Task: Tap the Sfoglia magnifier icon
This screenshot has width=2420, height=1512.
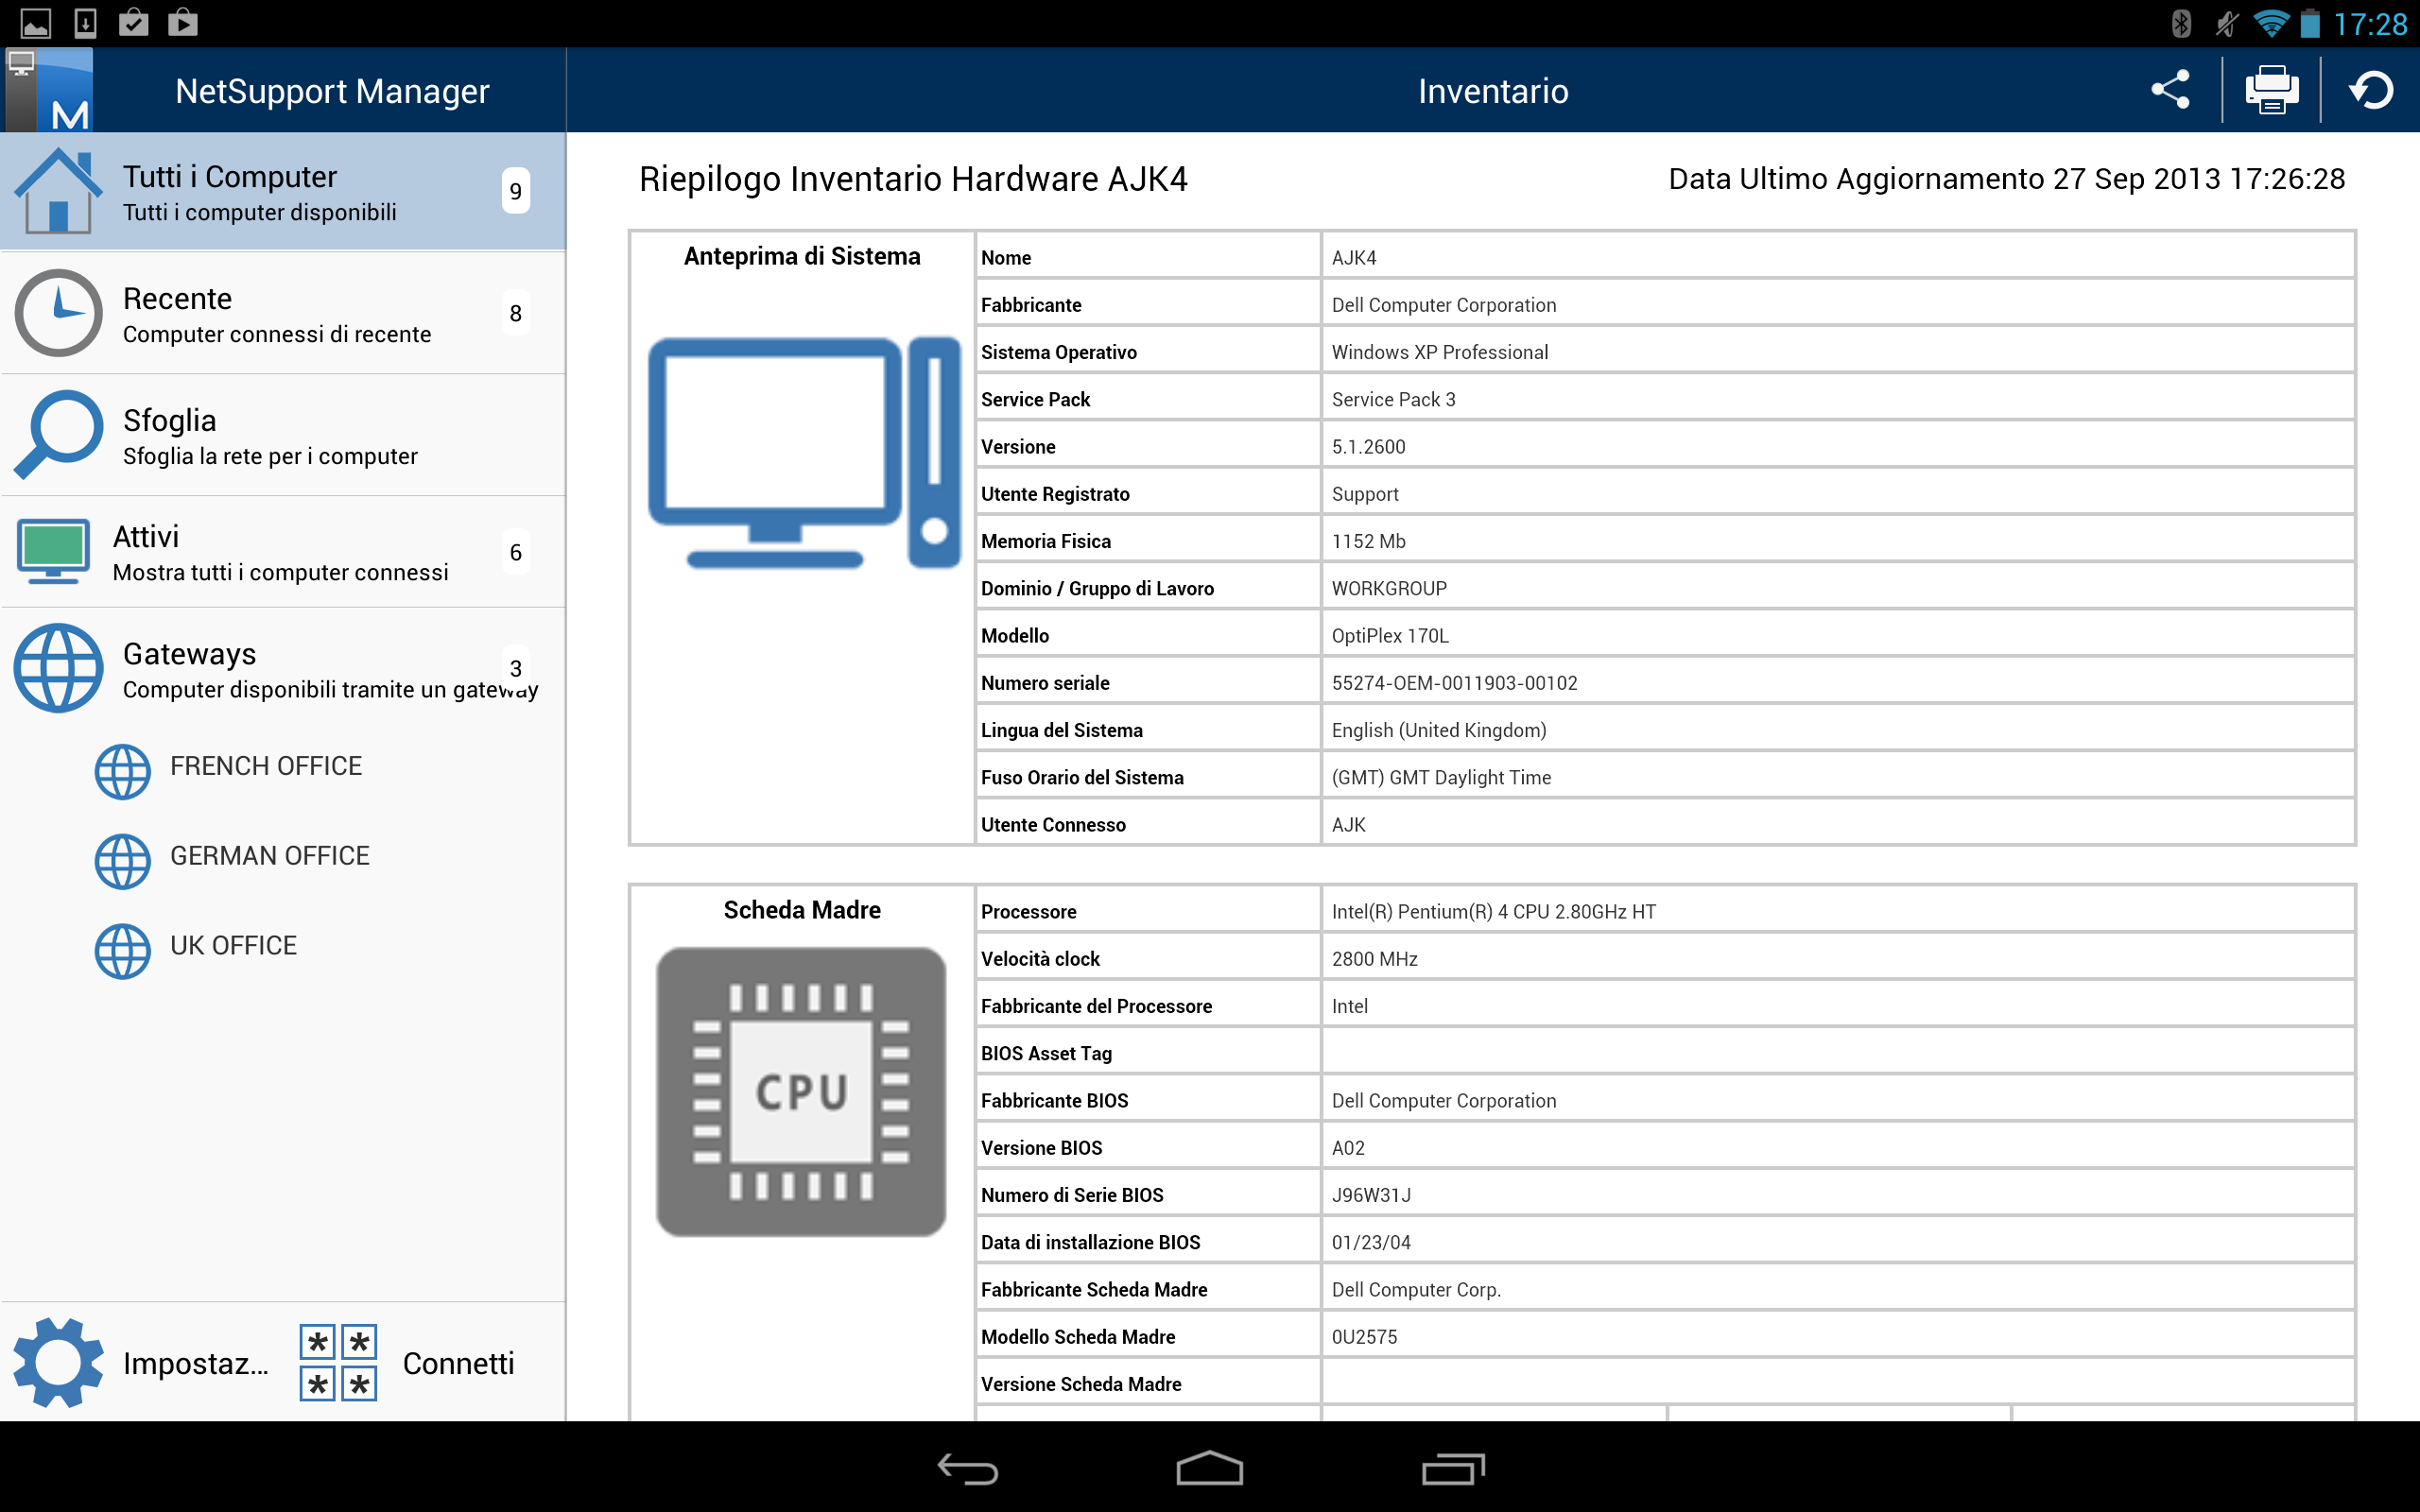Action: (58, 435)
